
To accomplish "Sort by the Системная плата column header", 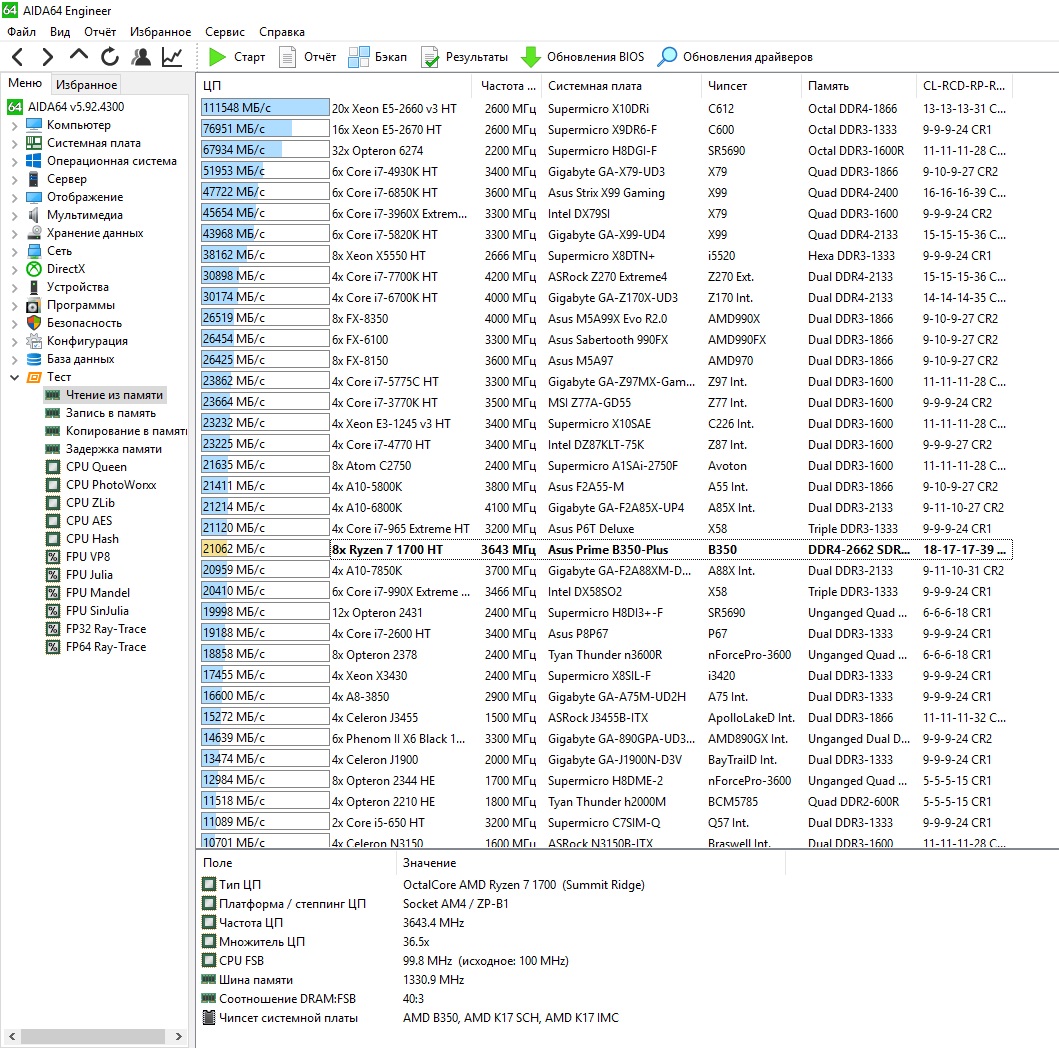I will pyautogui.click(x=621, y=86).
